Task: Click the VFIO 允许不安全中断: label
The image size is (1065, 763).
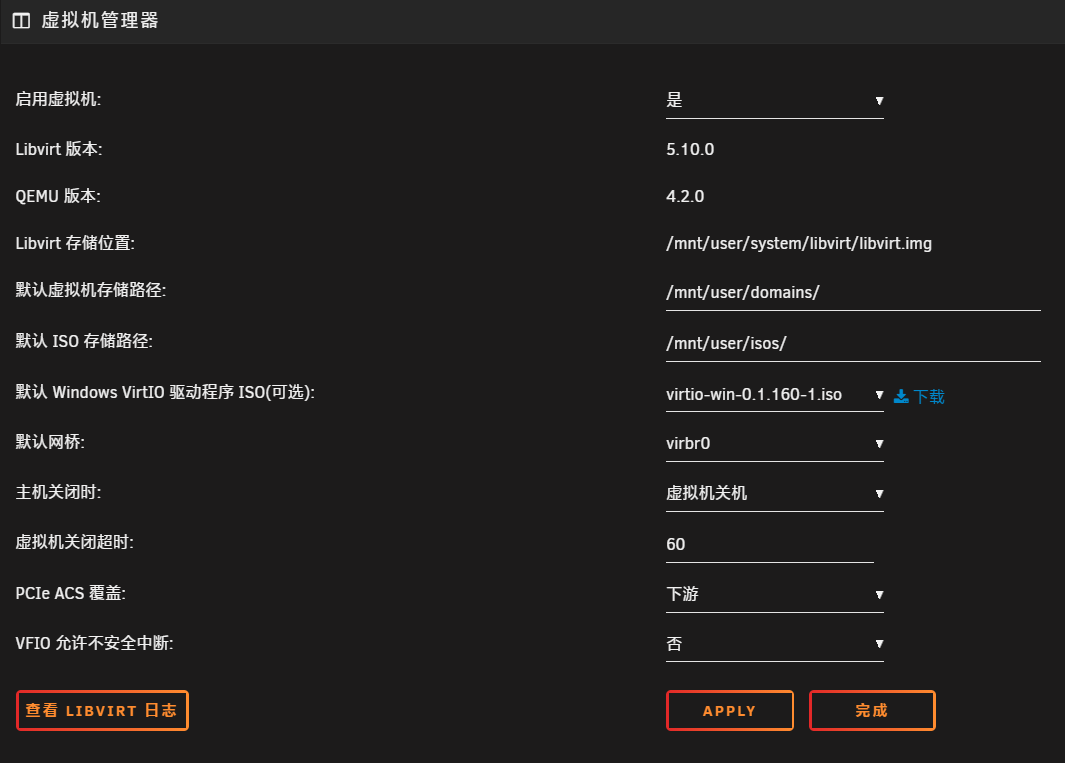Action: [x=94, y=643]
